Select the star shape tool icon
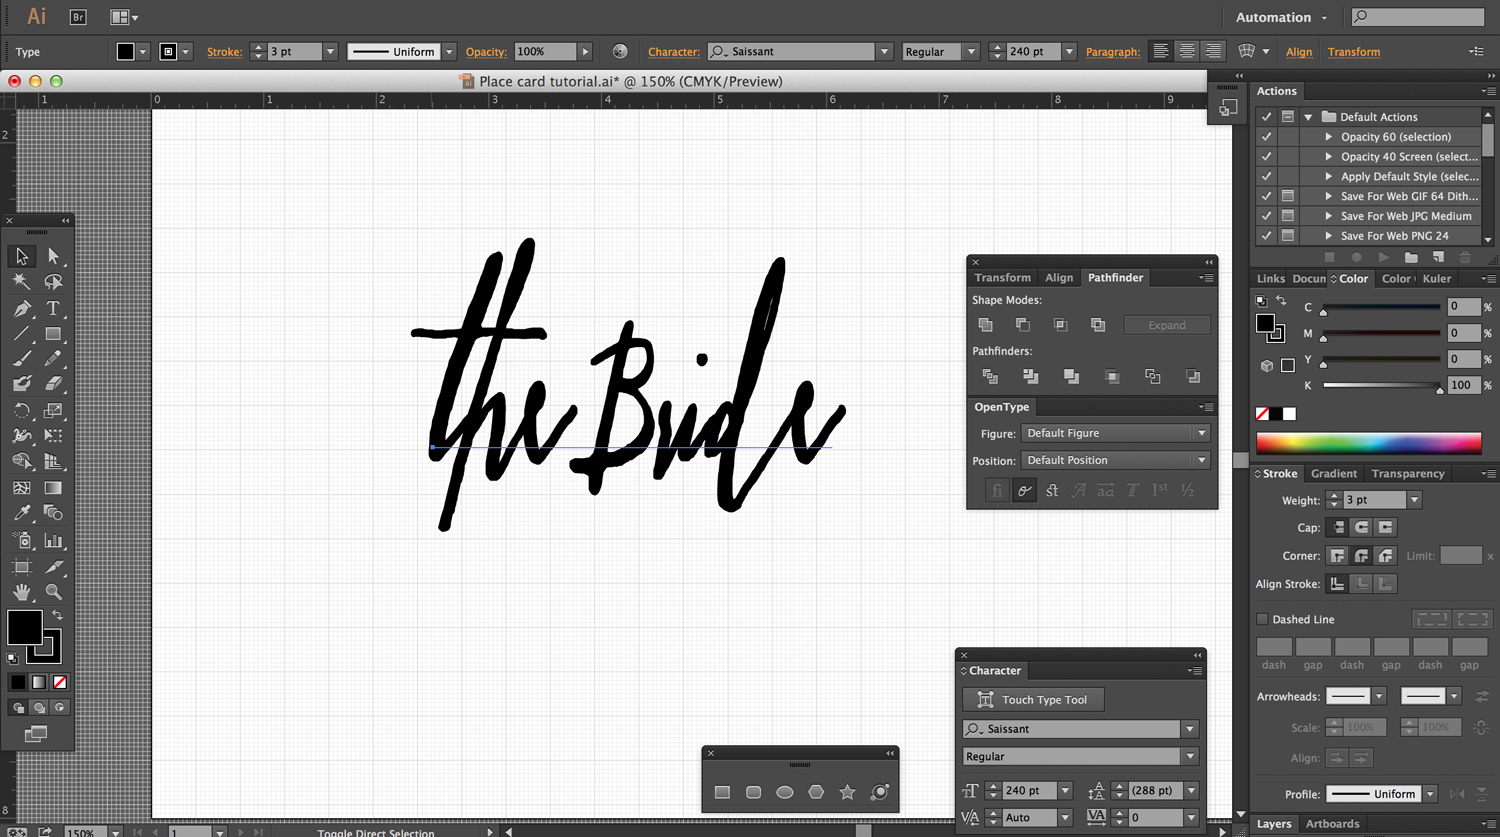The width and height of the screenshot is (1500, 837). click(848, 792)
